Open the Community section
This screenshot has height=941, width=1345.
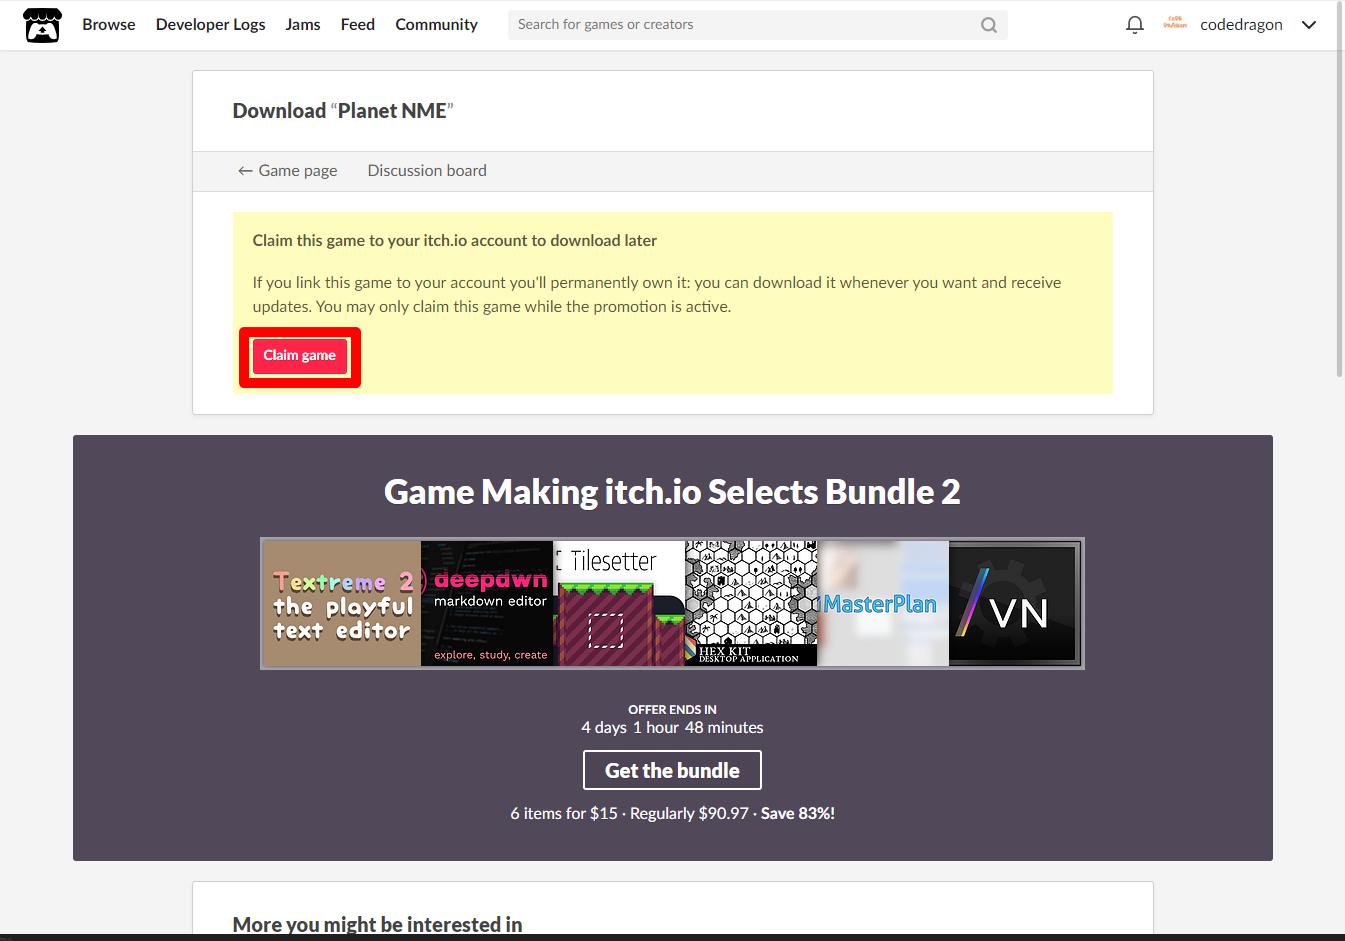(x=436, y=25)
